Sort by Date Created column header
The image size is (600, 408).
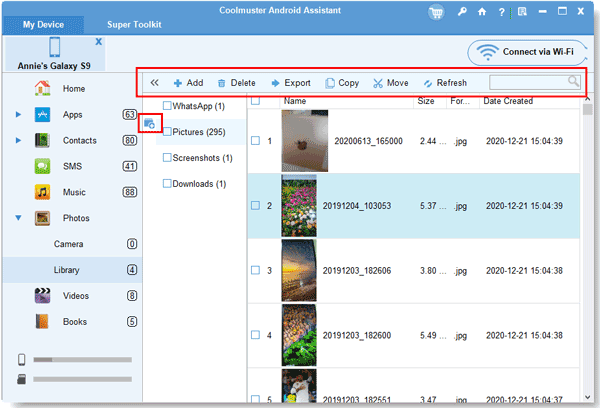coord(508,101)
